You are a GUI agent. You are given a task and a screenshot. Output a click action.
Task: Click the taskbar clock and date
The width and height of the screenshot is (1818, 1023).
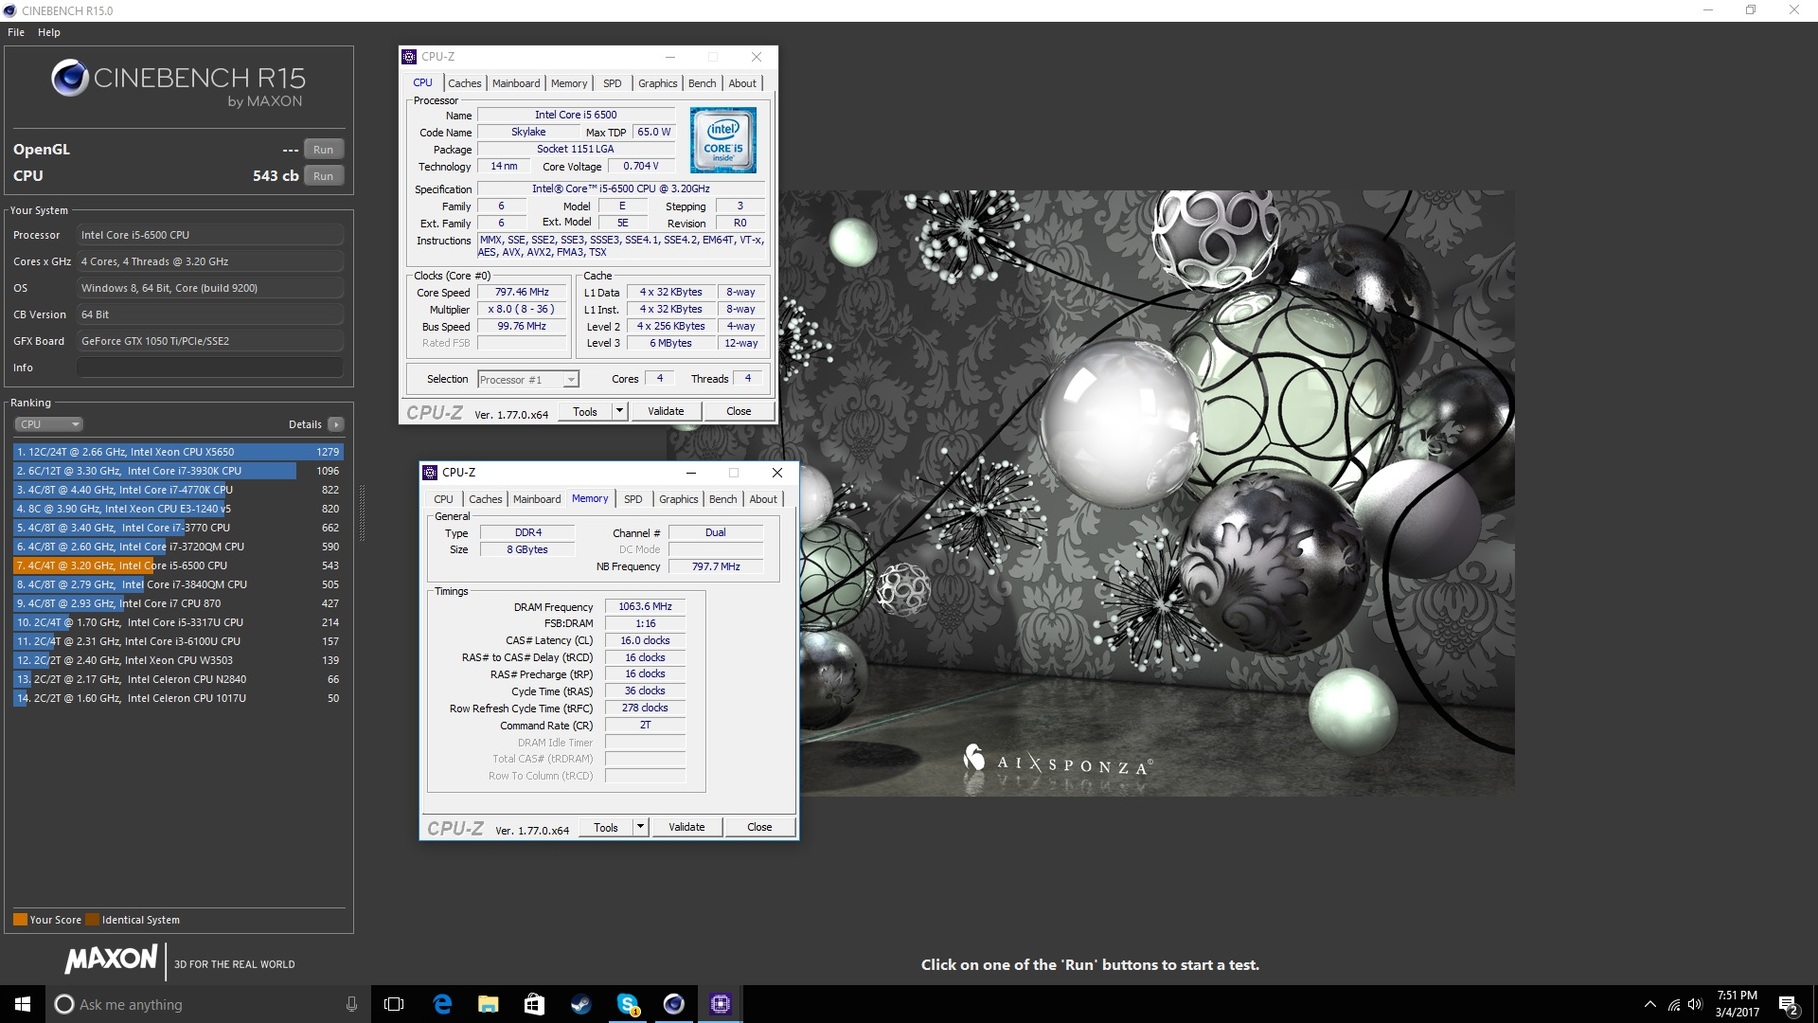1737,1004
